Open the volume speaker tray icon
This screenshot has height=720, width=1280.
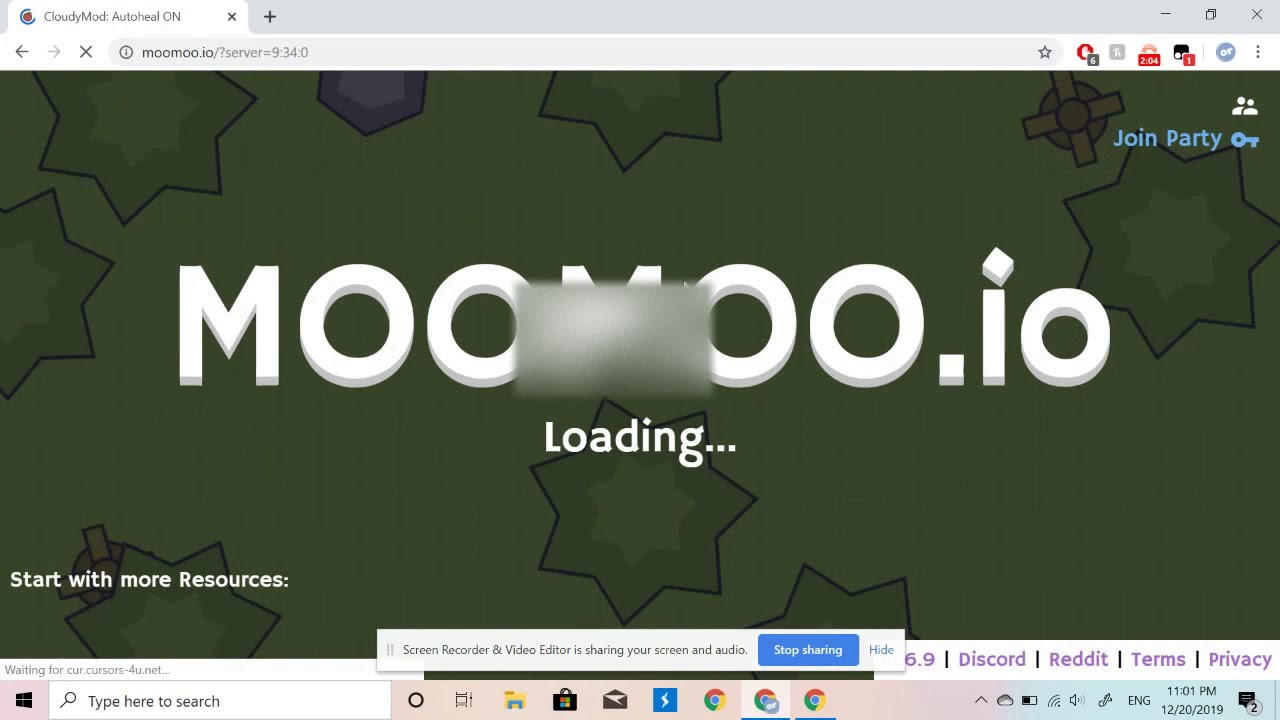tap(1077, 701)
